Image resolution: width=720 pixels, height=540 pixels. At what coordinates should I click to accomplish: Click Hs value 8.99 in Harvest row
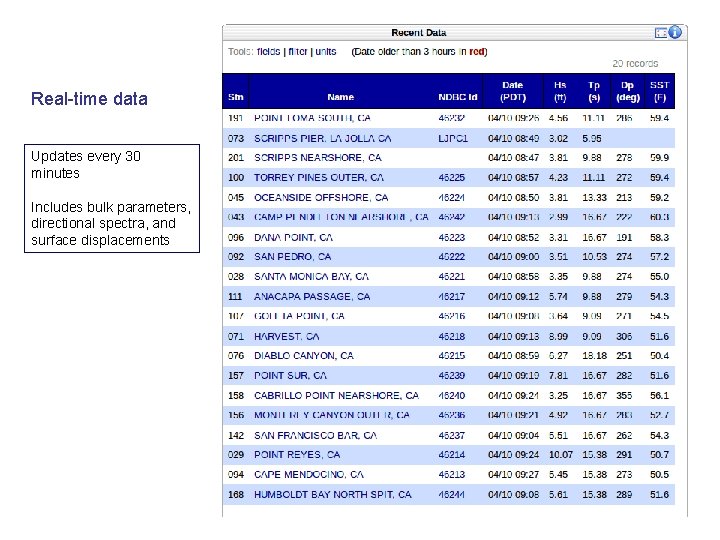(x=558, y=336)
